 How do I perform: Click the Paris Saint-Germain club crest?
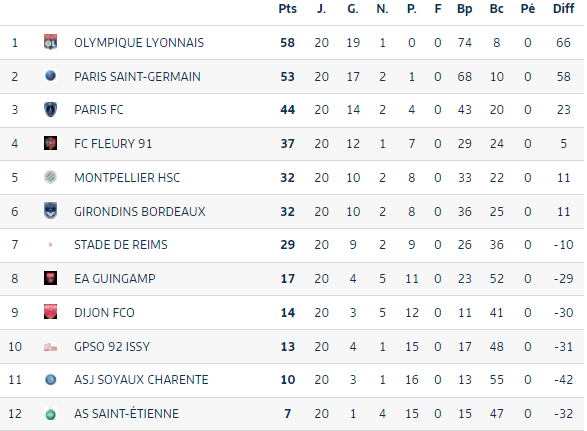coord(51,76)
